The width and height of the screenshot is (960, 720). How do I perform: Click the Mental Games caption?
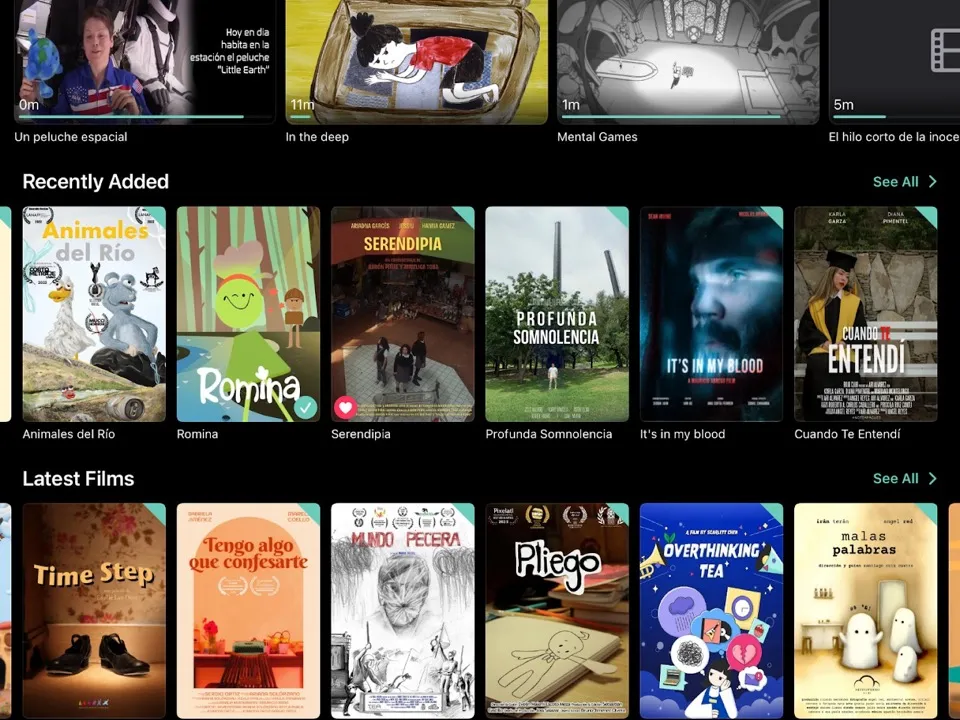[597, 137]
